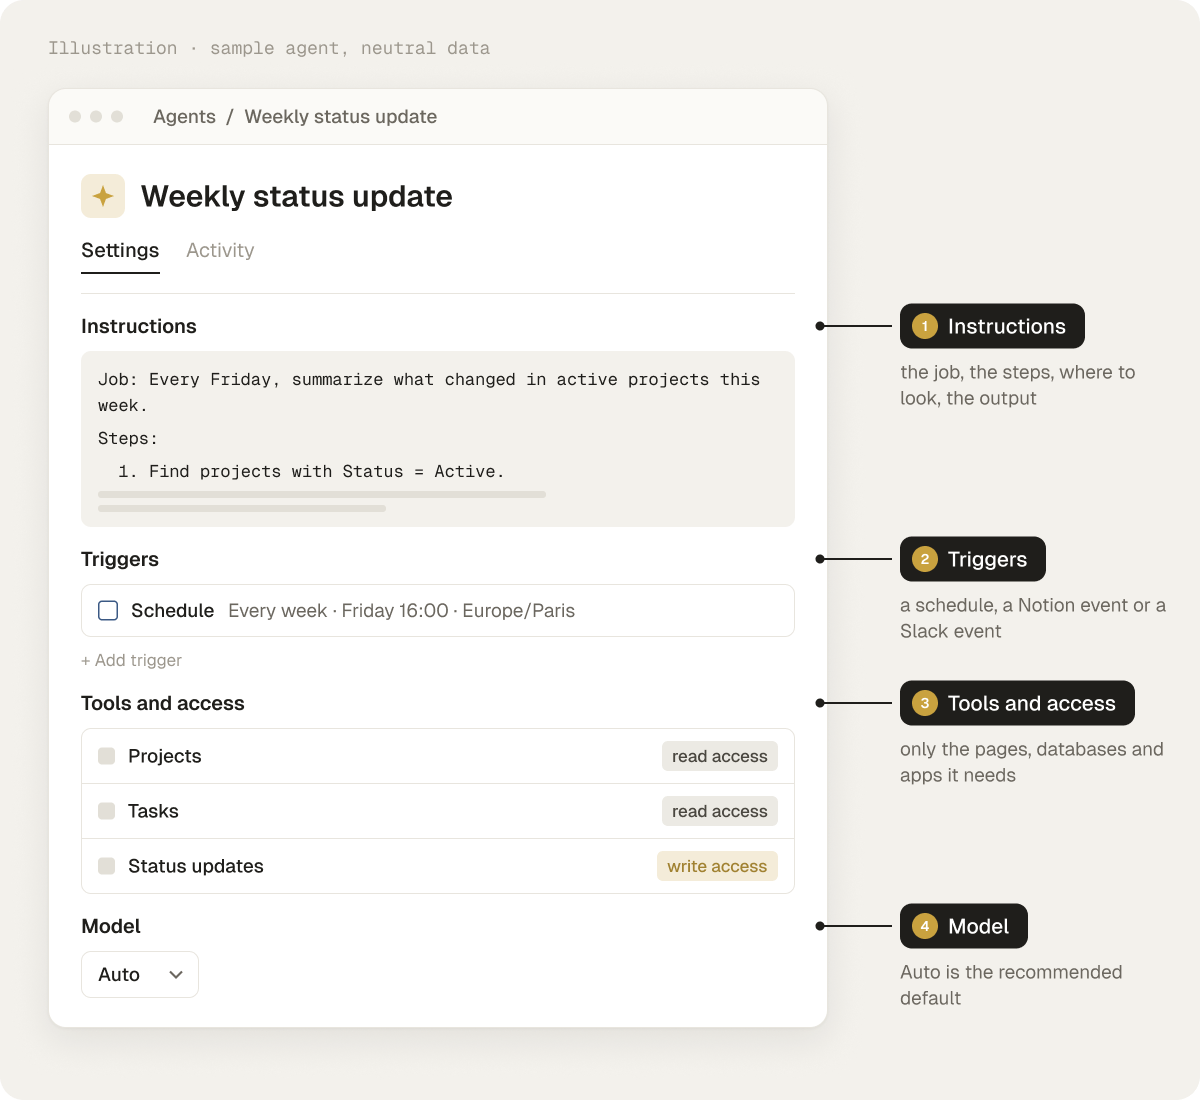Click the Tasks row label

point(153,811)
